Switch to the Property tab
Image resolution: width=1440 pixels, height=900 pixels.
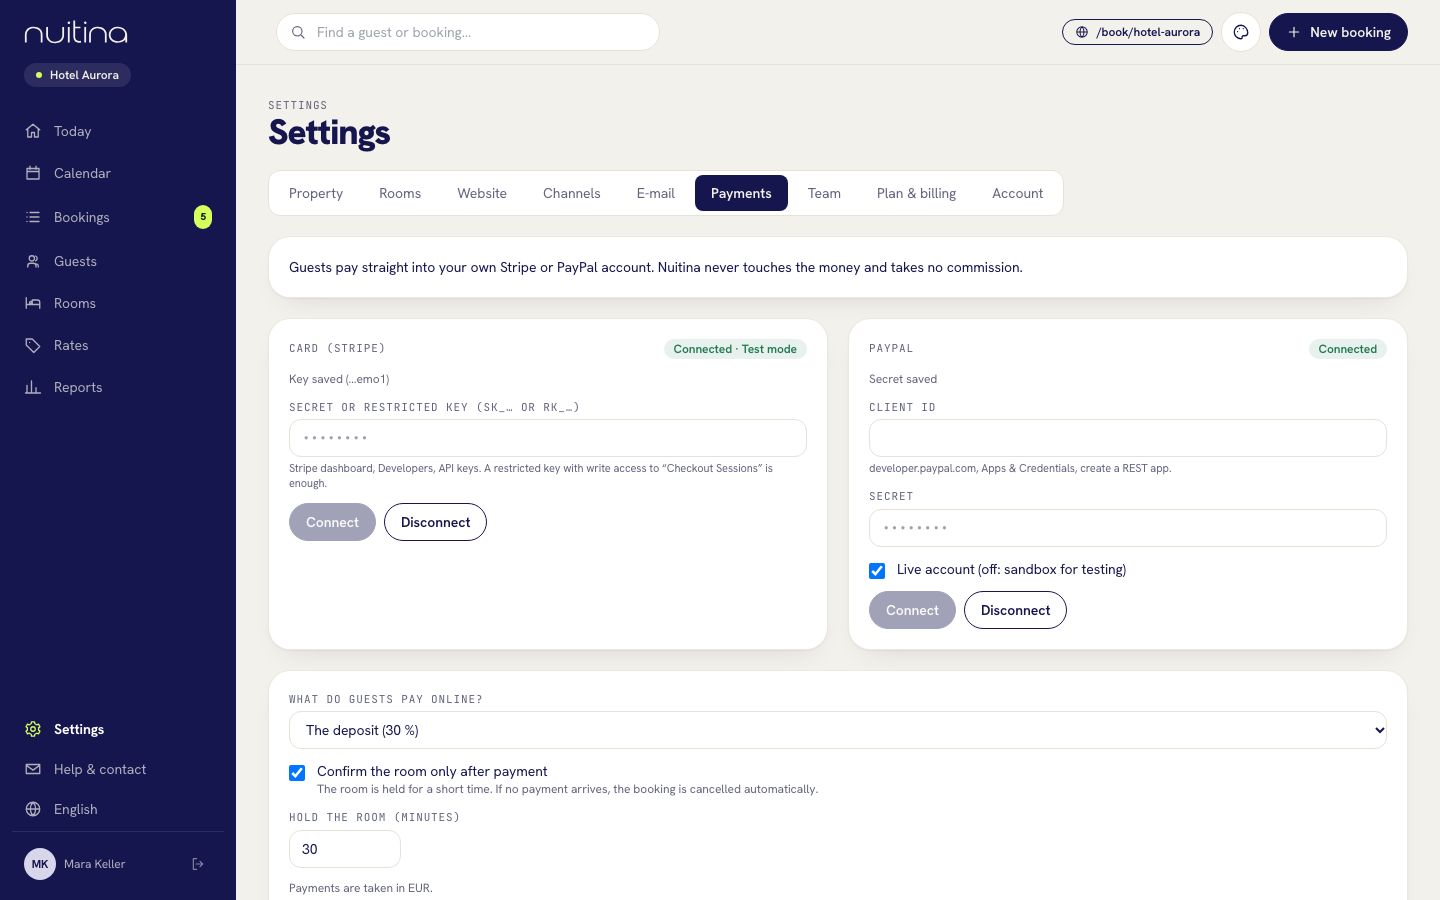point(316,193)
